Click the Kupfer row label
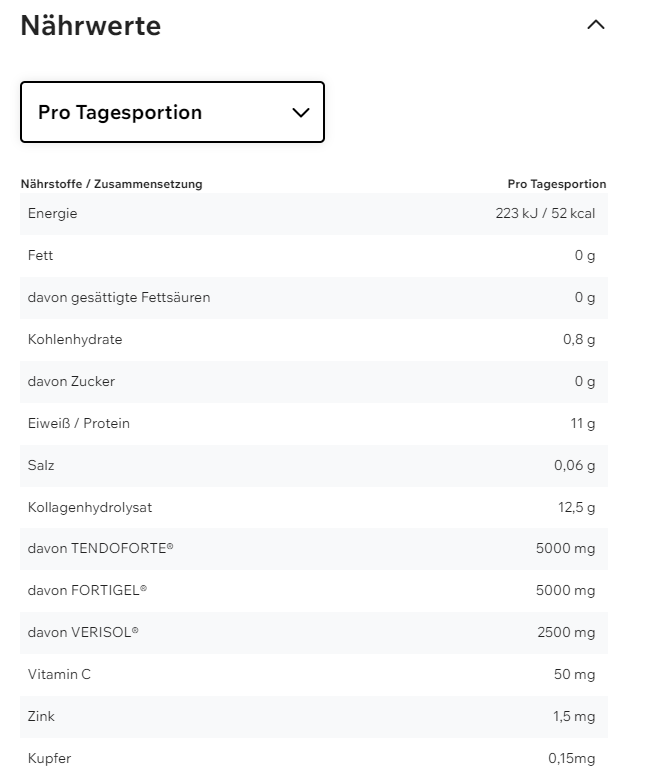Viewport: 645px width, 781px height. point(49,758)
